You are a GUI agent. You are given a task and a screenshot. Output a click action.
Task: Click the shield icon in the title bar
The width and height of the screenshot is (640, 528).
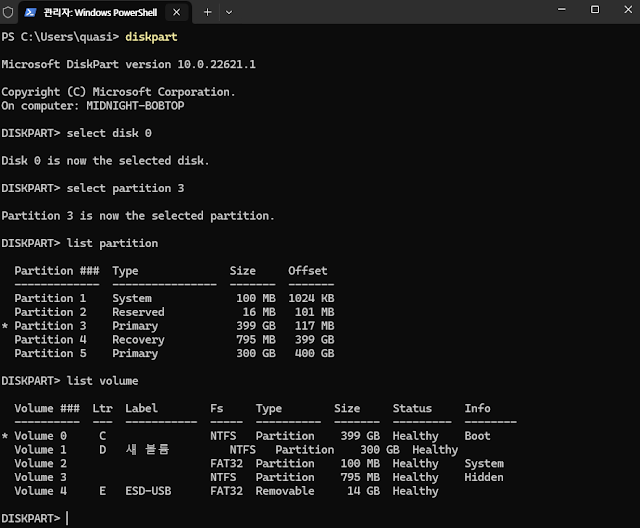click(8, 12)
